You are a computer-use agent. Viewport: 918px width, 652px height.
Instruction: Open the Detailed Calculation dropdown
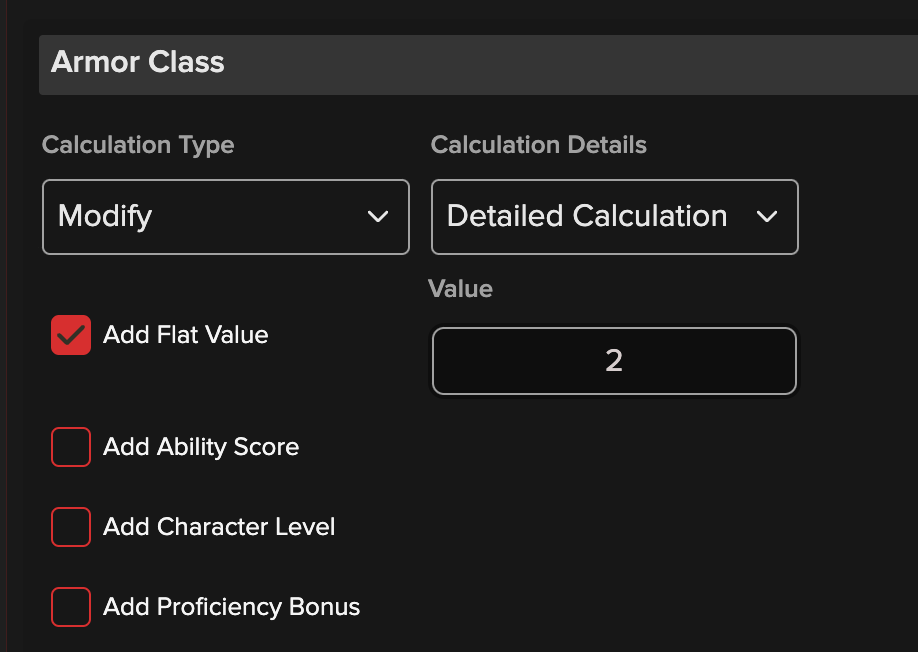tap(614, 216)
